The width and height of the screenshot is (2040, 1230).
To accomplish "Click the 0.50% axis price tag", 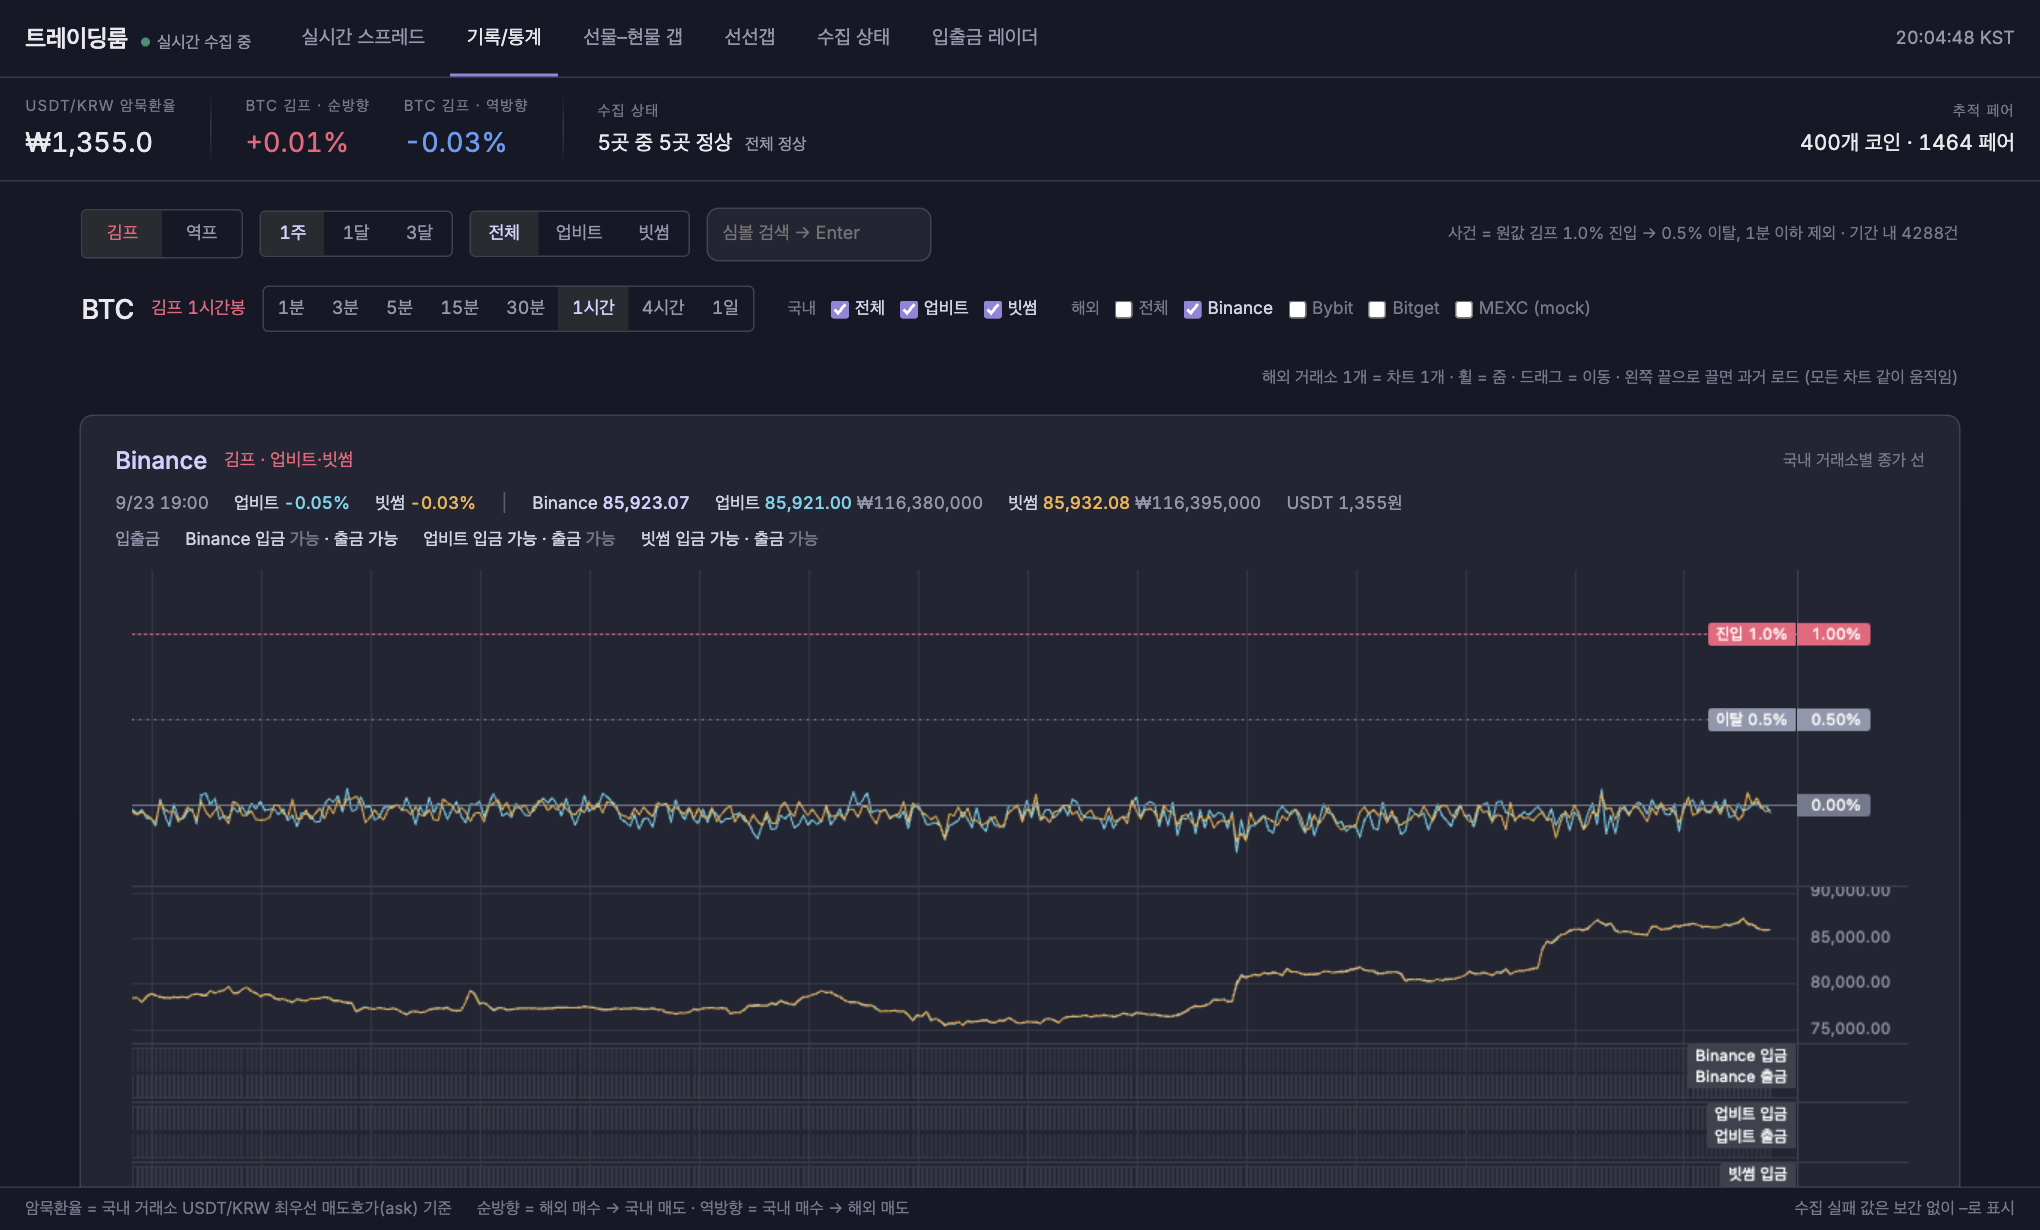I will (x=1835, y=719).
